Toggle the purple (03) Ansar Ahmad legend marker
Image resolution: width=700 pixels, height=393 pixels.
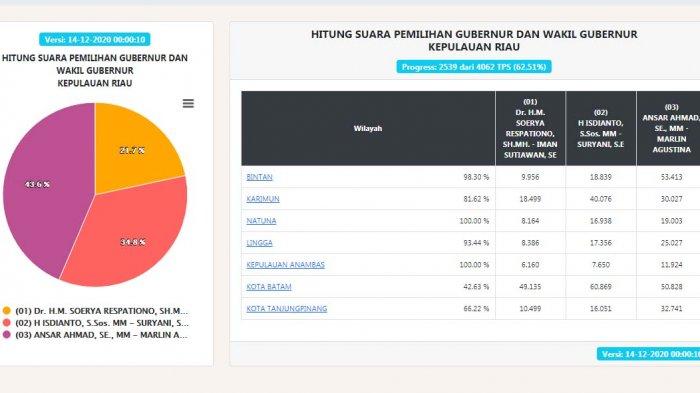(6, 334)
